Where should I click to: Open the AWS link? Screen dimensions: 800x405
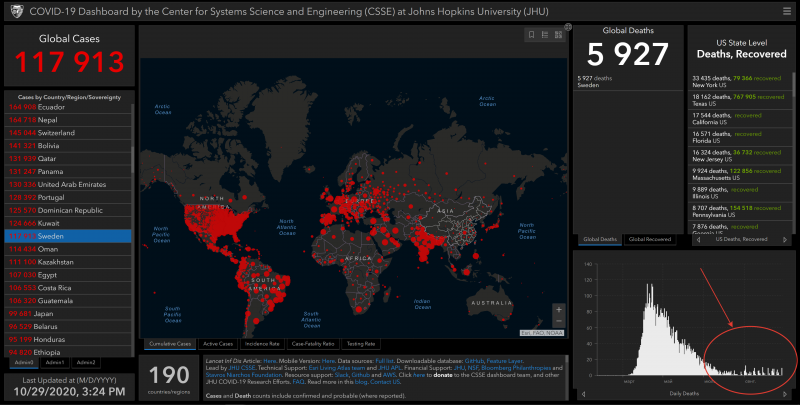[389, 375]
